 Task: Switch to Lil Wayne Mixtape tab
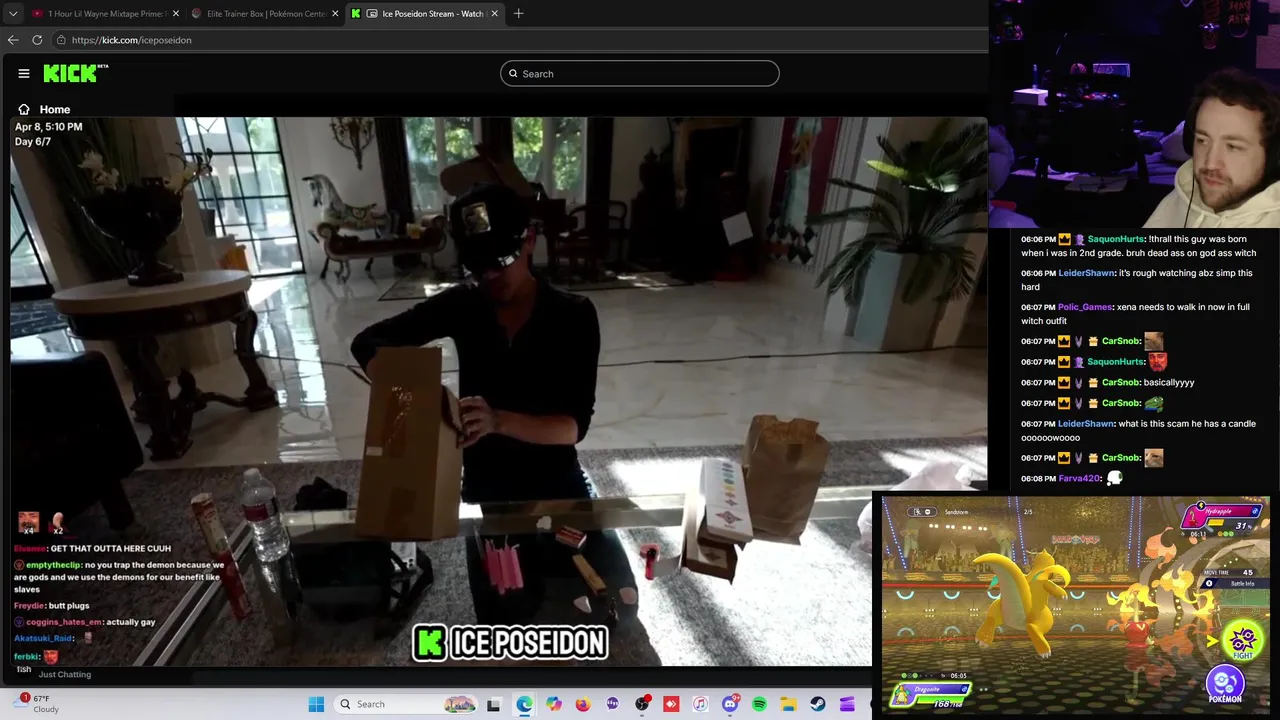104,13
